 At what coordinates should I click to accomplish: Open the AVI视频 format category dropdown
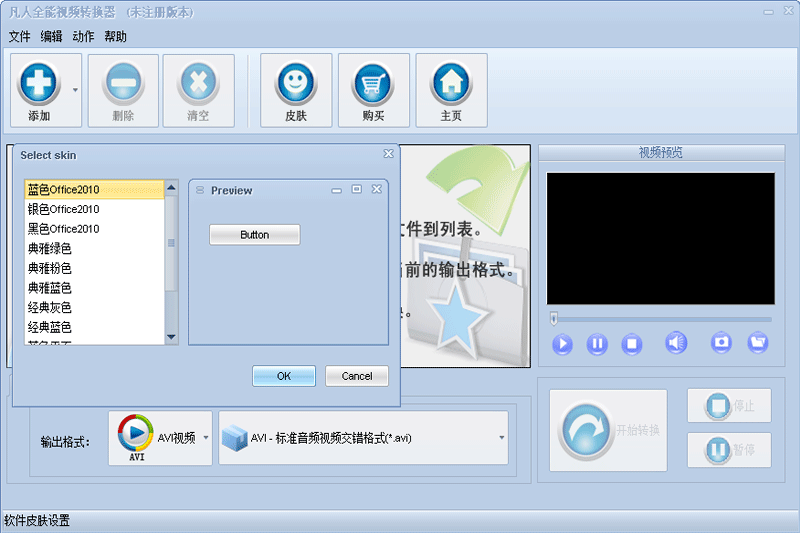click(x=160, y=438)
